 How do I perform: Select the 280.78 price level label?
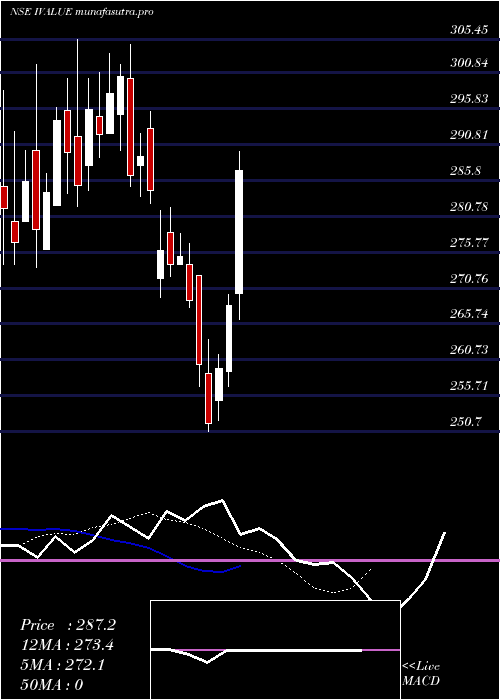(469, 207)
